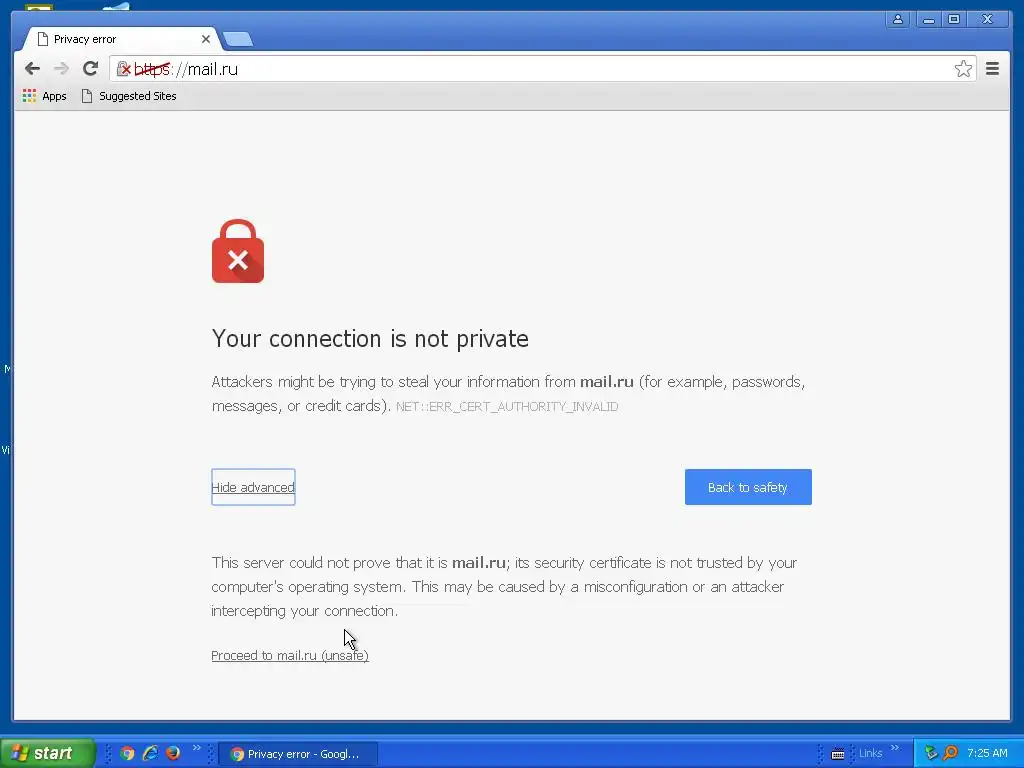Open the Apps shortcut in bookmarks bar
1024x768 pixels.
point(44,96)
